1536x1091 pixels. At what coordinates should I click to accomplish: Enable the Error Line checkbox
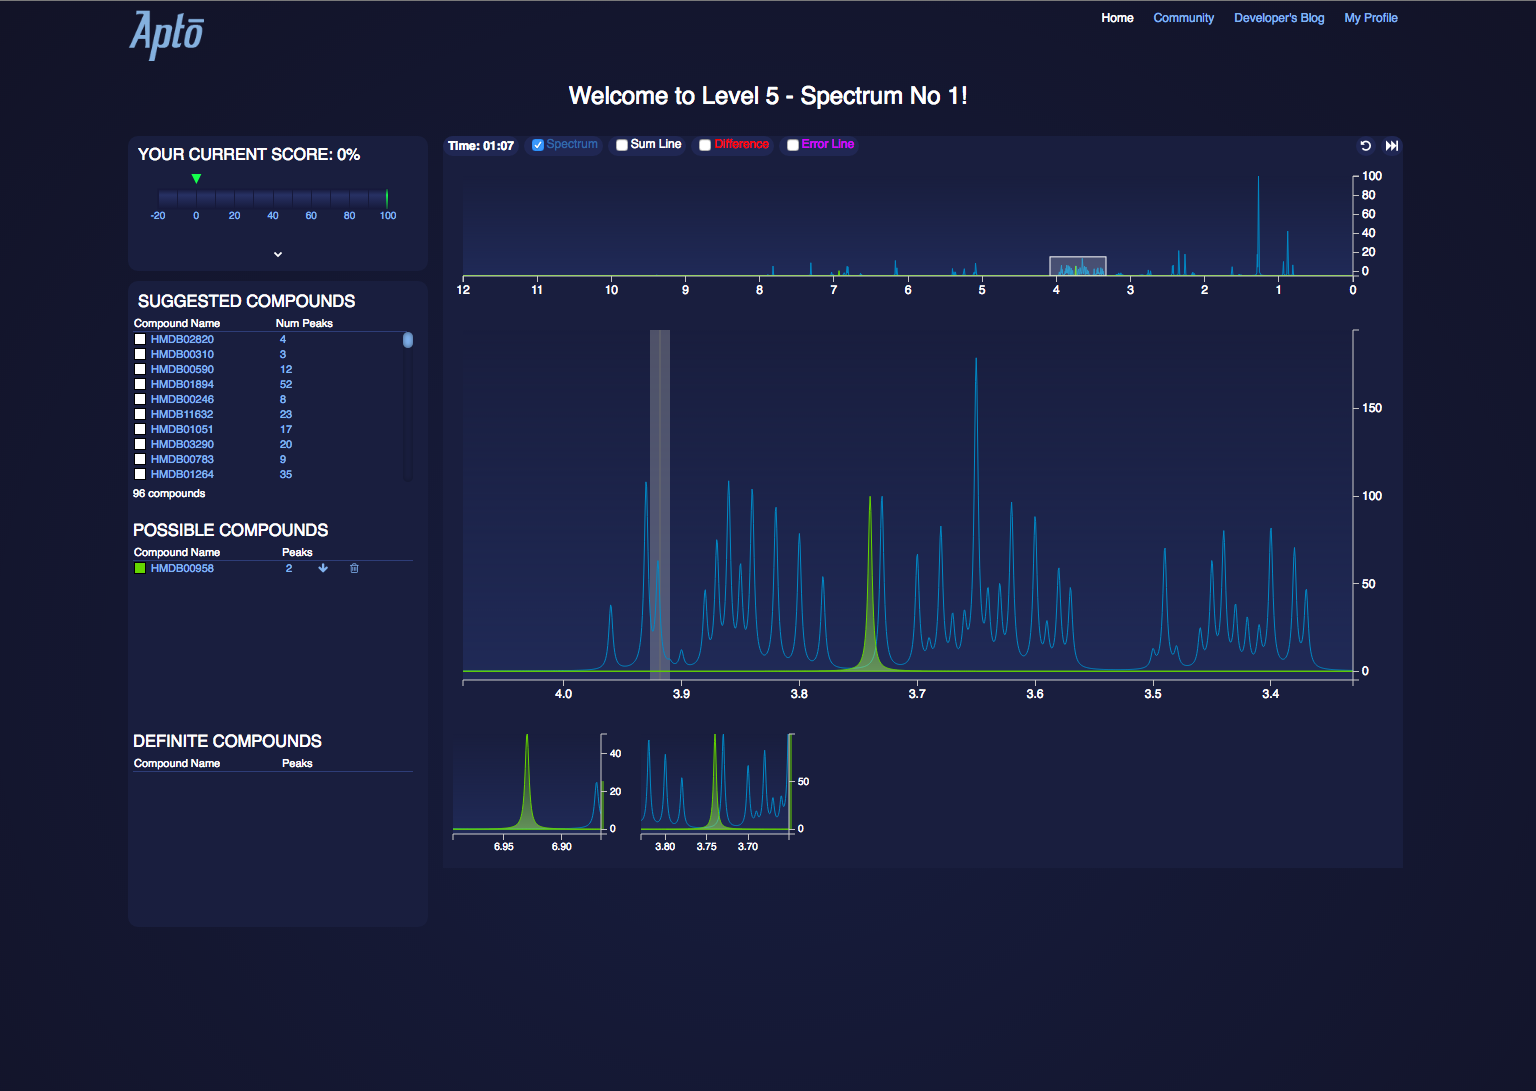793,145
